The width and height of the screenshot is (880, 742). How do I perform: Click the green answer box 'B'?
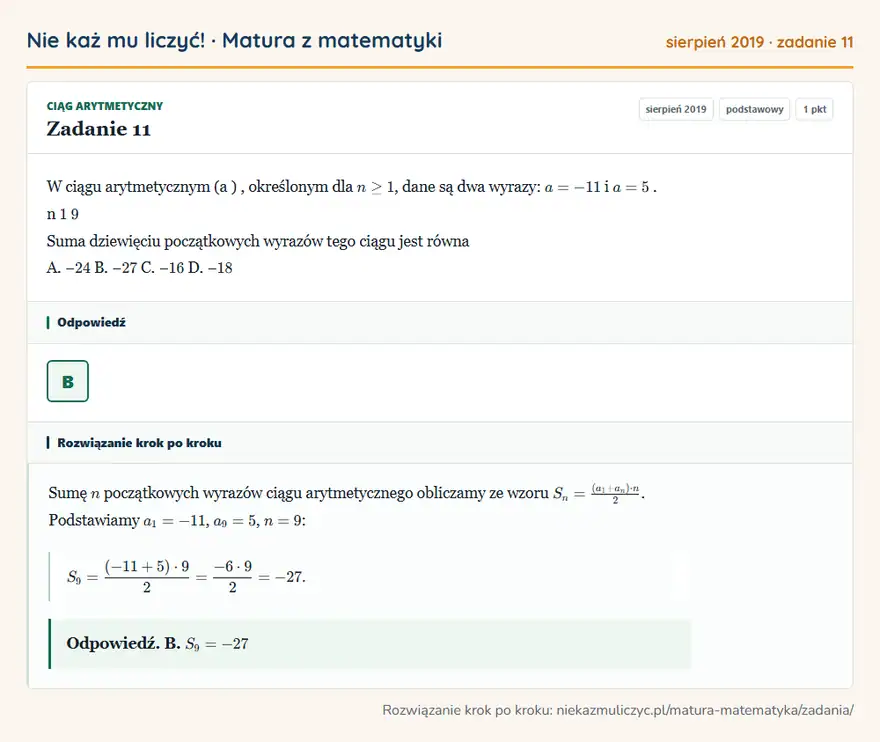coord(67,381)
